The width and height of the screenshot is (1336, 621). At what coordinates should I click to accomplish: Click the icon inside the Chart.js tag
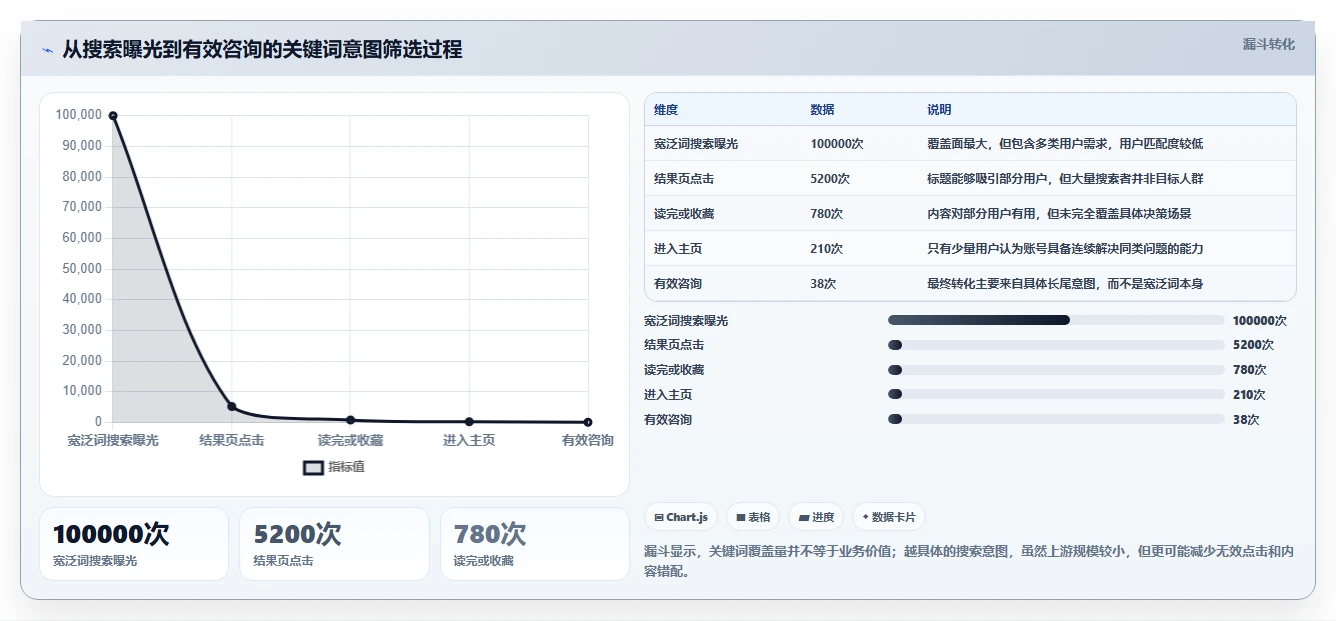(658, 518)
